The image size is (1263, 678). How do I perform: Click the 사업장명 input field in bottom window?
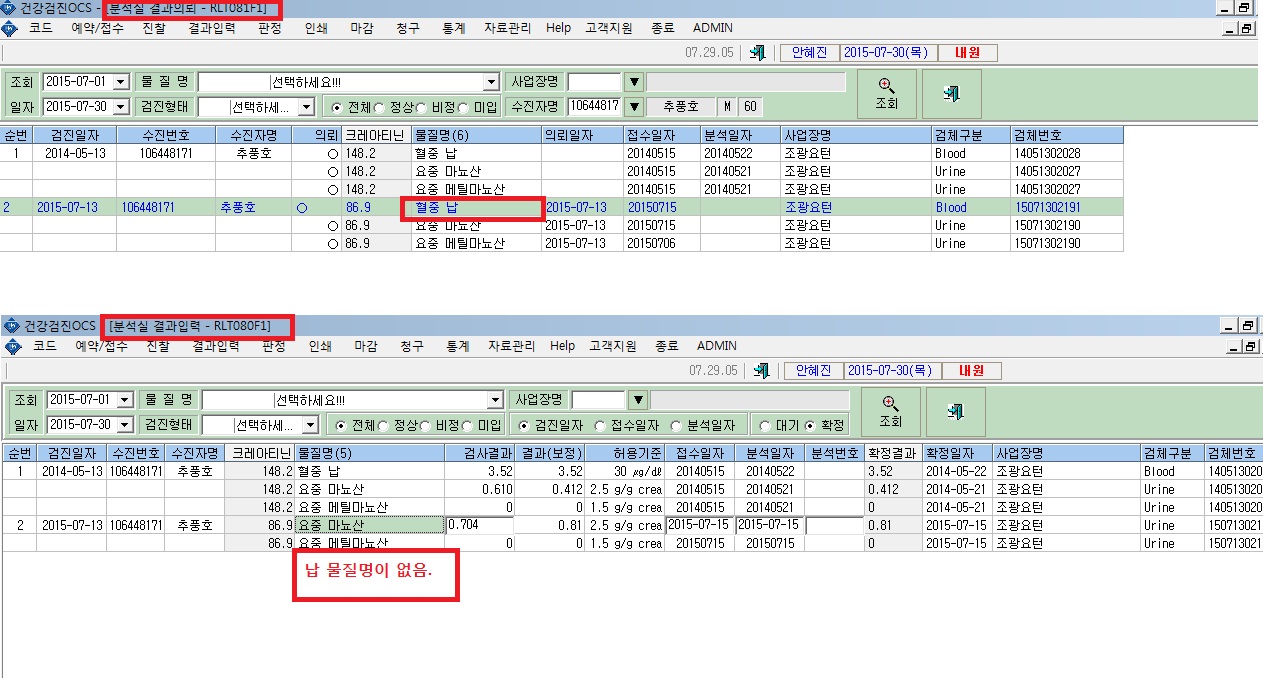598,400
